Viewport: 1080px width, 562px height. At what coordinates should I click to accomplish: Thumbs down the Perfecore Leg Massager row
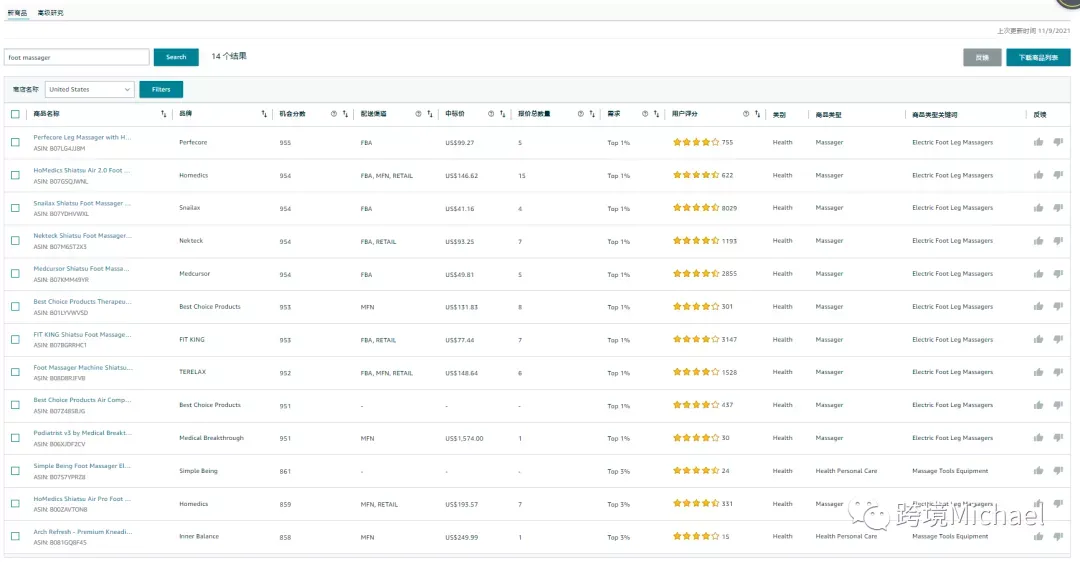click(1058, 142)
